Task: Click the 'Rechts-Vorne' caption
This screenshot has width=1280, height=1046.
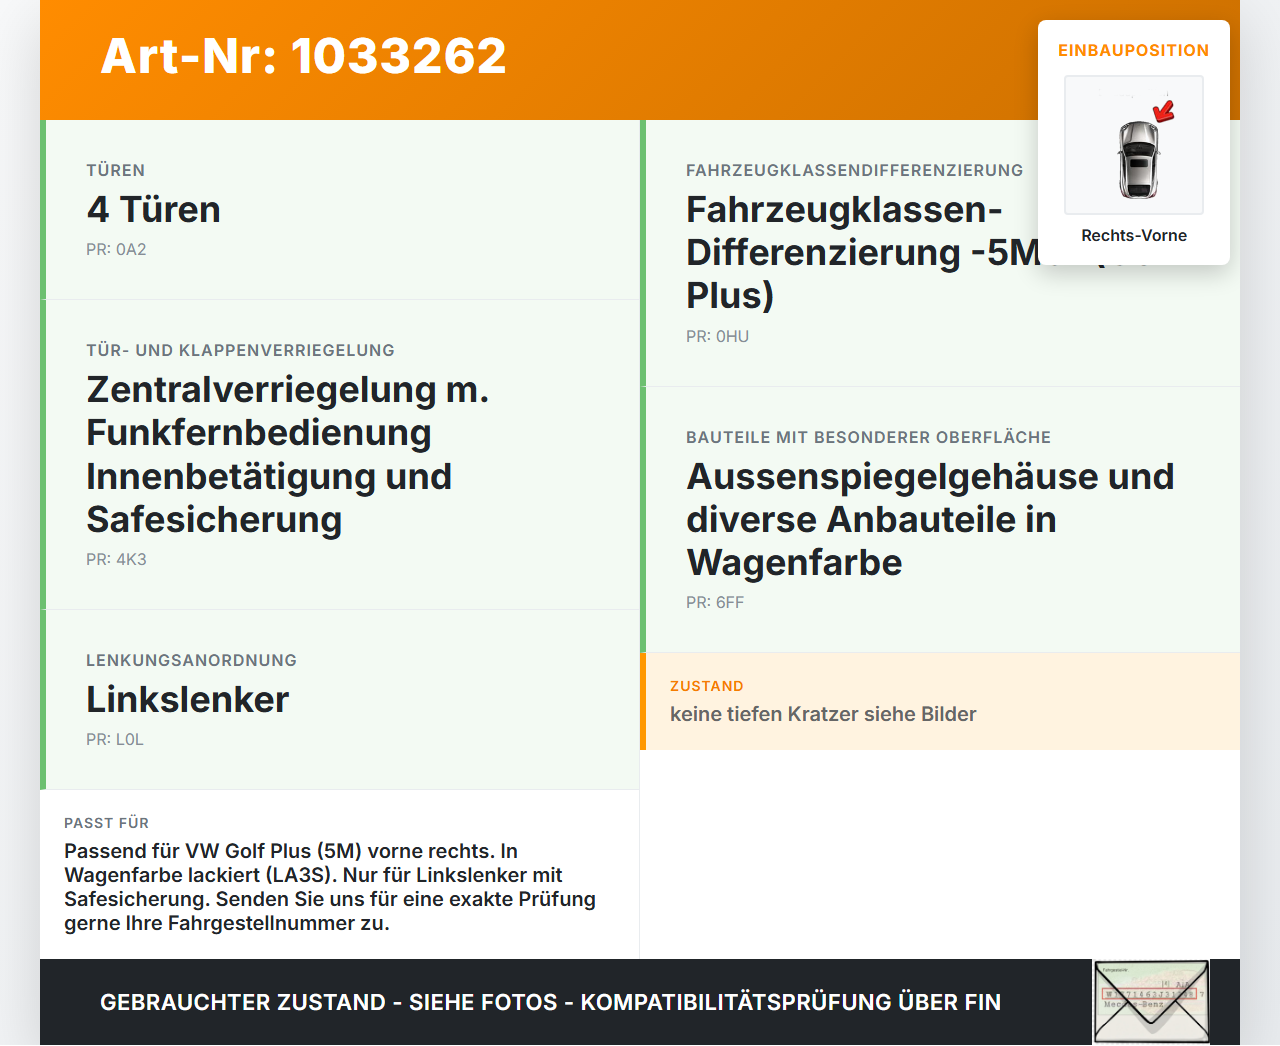Action: (x=1134, y=235)
